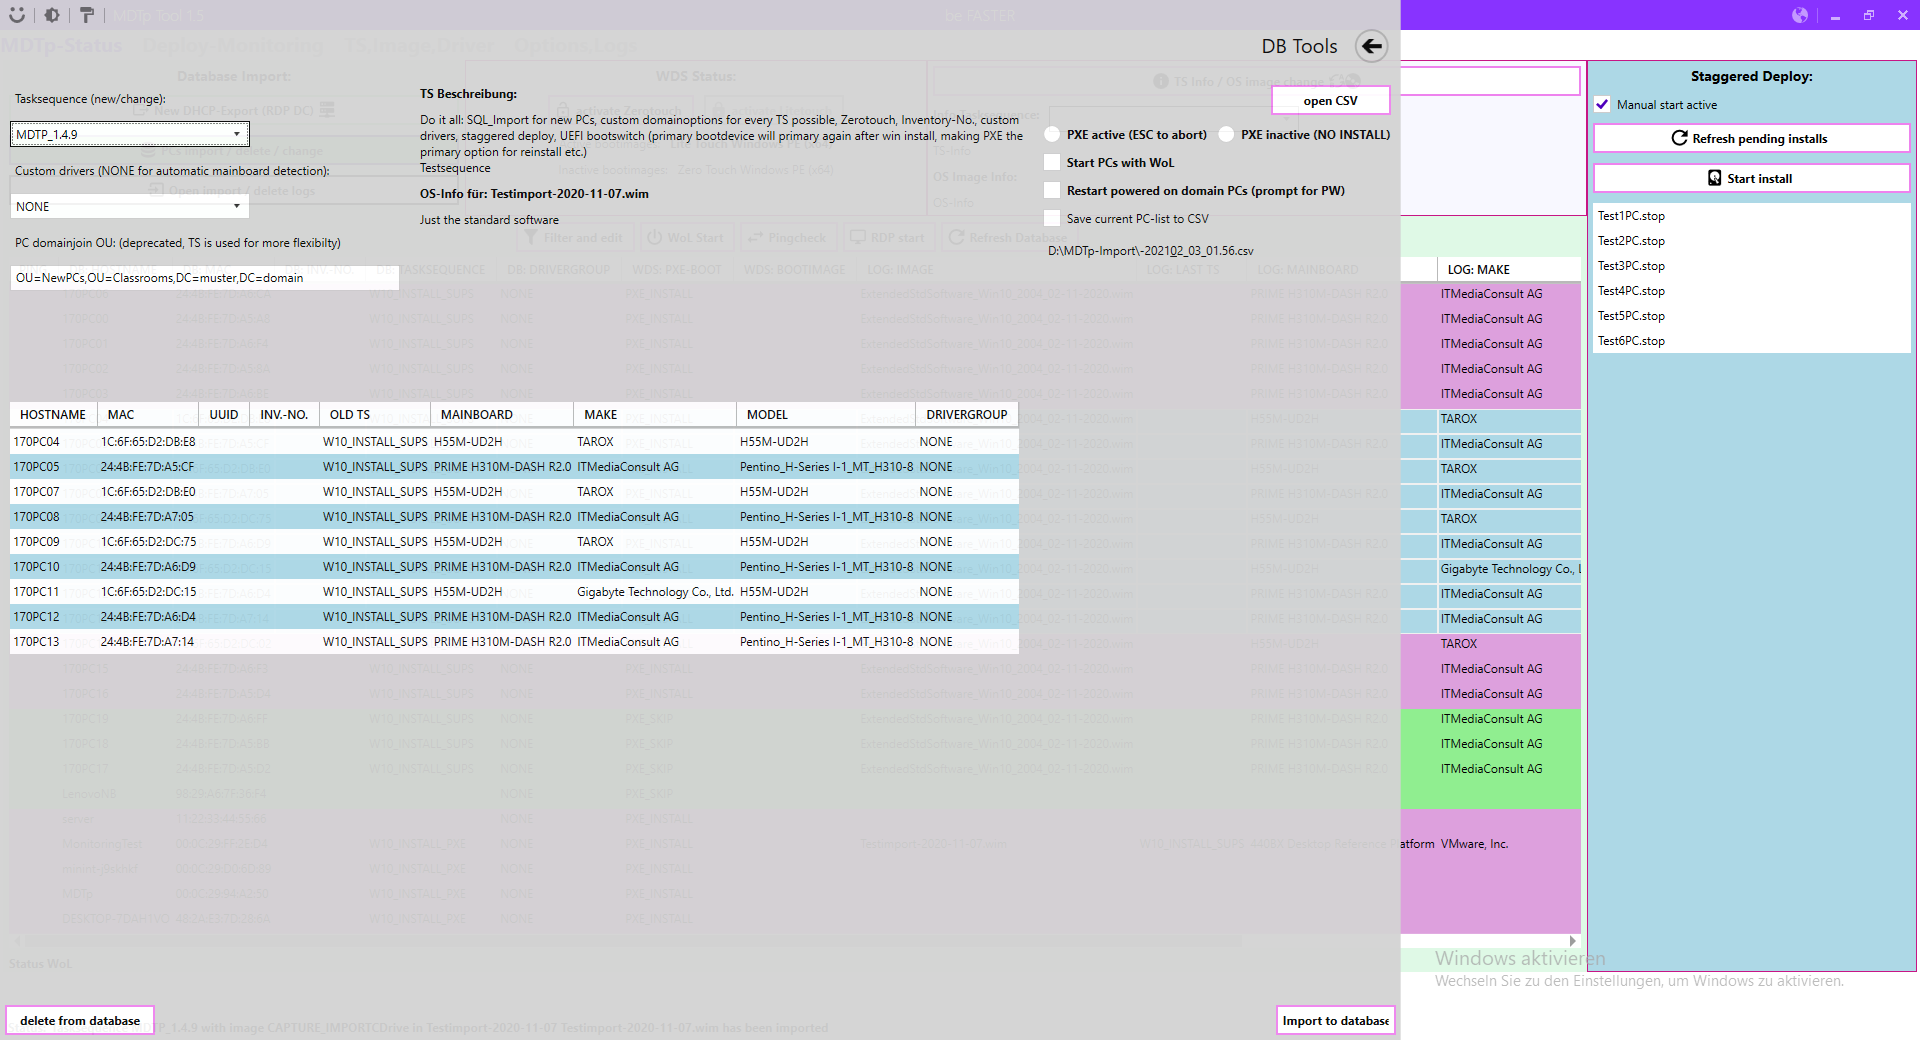
Task: Click MAC cell 1C:6F:65:D2:DC:75
Action: coord(148,541)
